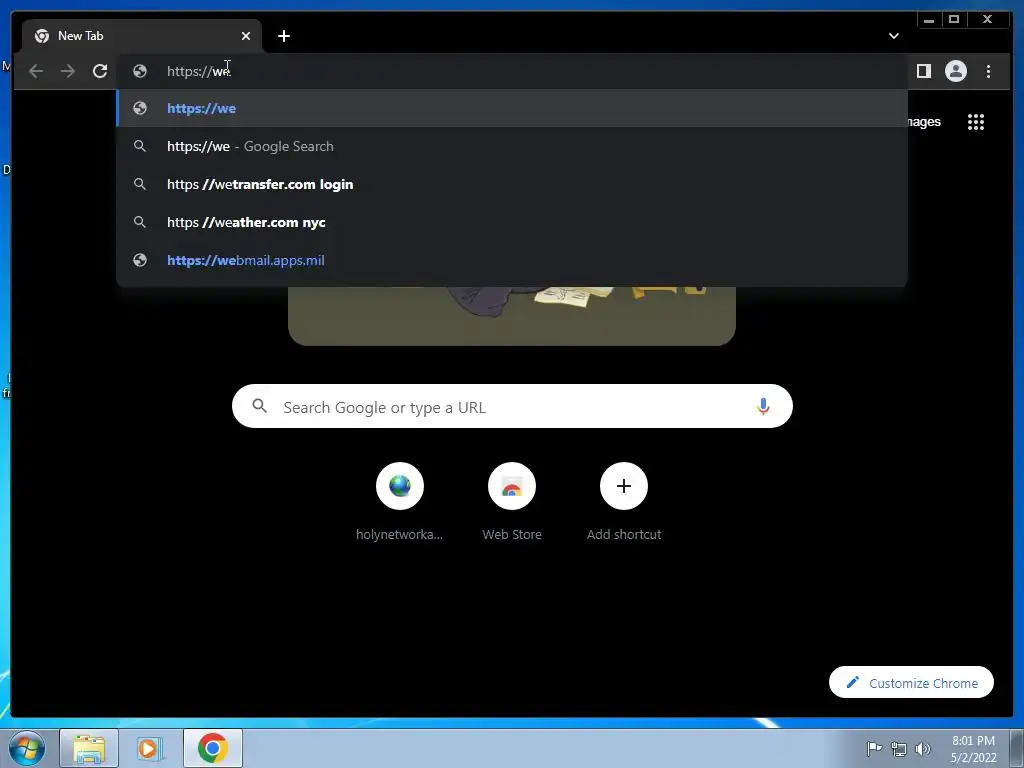Image resolution: width=1024 pixels, height=768 pixels.
Task: Minimize the Chrome window
Action: pos(929,20)
